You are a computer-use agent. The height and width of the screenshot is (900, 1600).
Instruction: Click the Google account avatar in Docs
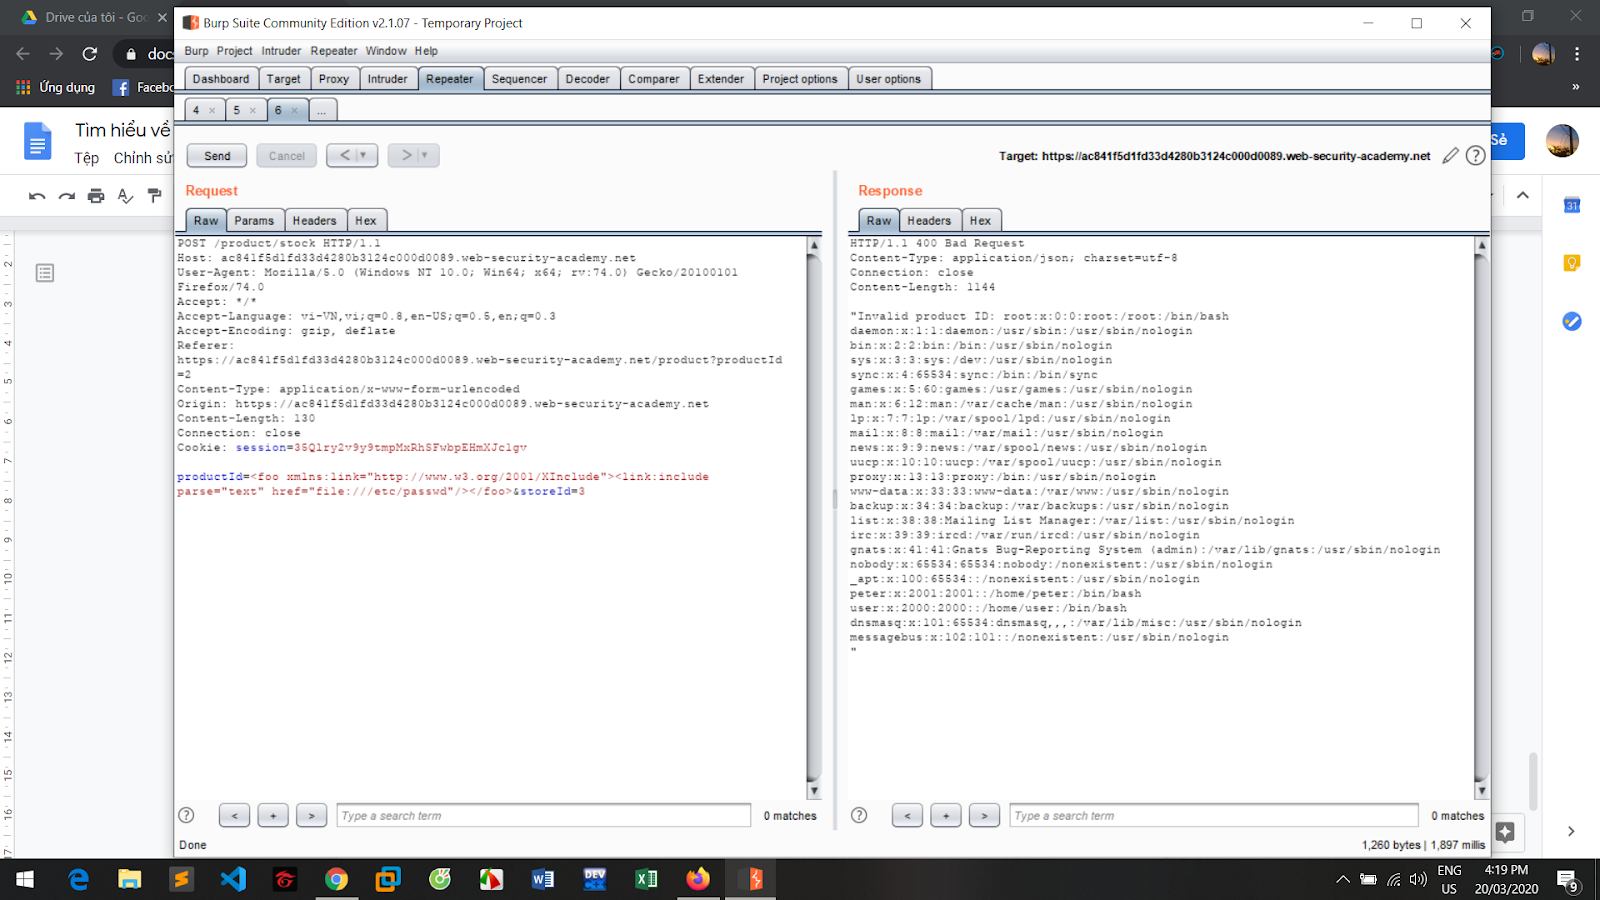coord(1562,141)
